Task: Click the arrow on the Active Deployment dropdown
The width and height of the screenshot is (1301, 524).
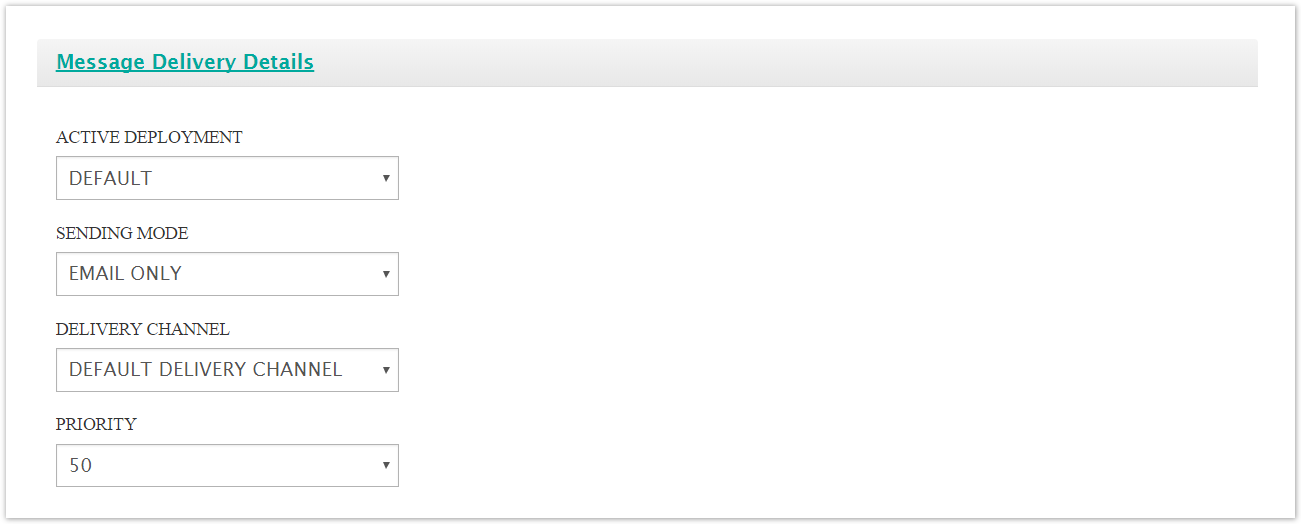Action: 386,178
